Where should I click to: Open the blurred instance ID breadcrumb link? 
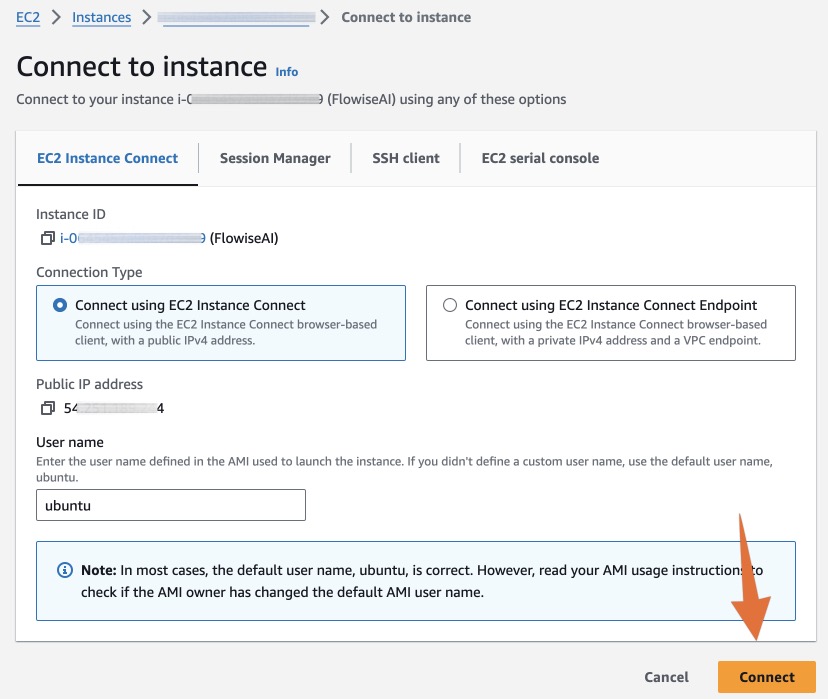point(236,17)
